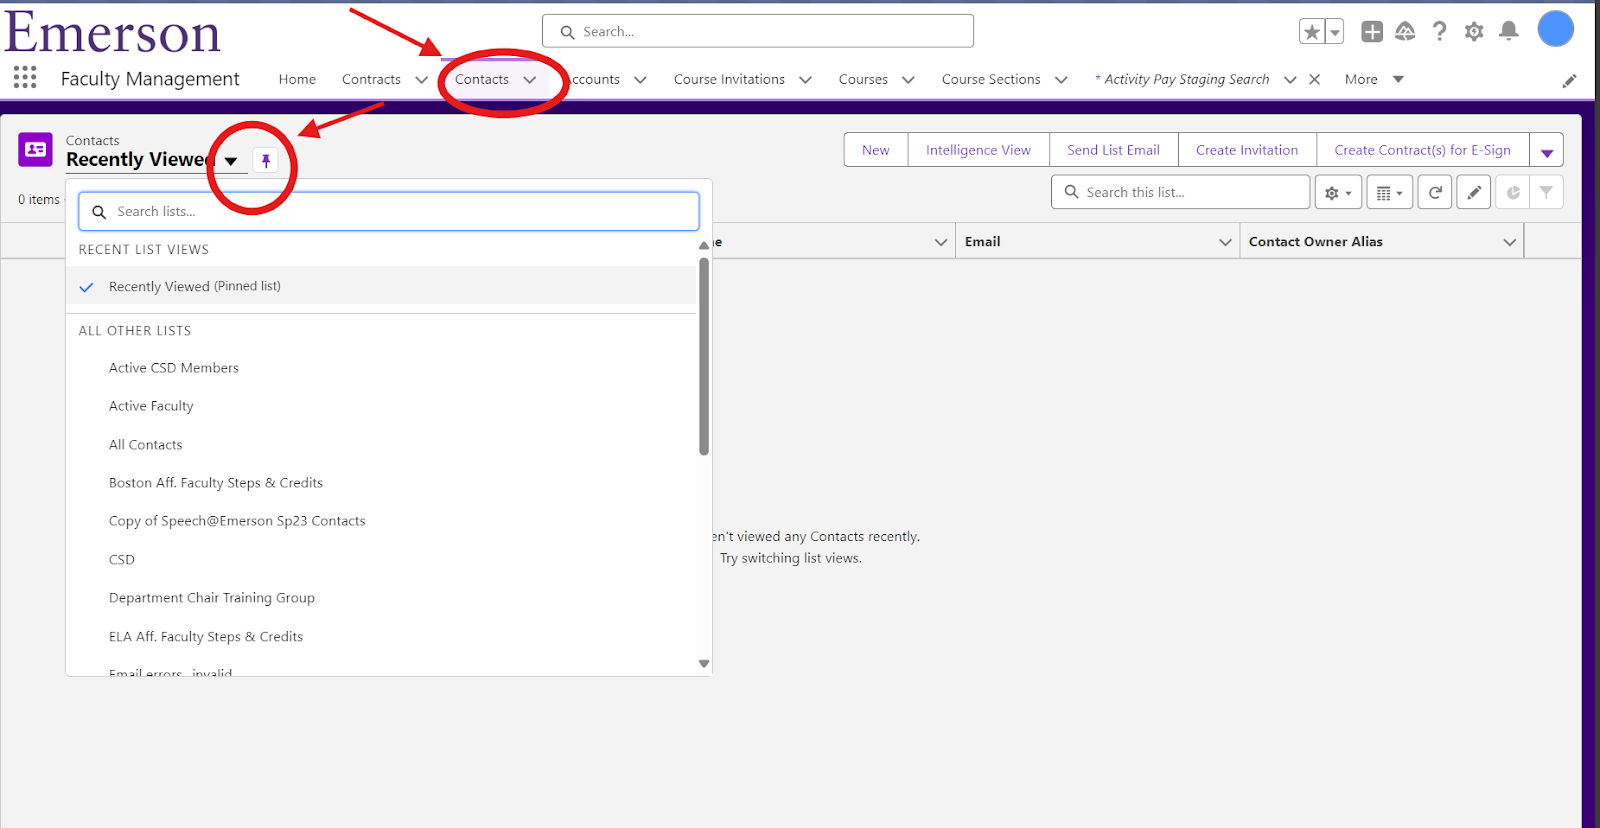Unpin the Recently Viewed list view
Image resolution: width=1600 pixels, height=828 pixels.
pyautogui.click(x=266, y=160)
